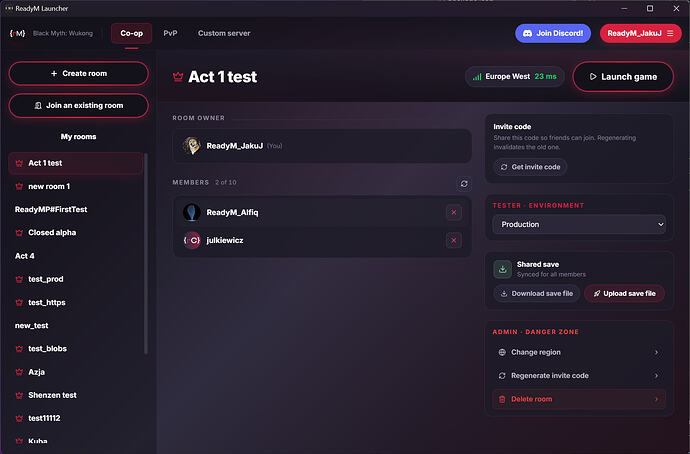Click the ReadyM_Alfiq member avatar
The image size is (690, 454).
(192, 212)
